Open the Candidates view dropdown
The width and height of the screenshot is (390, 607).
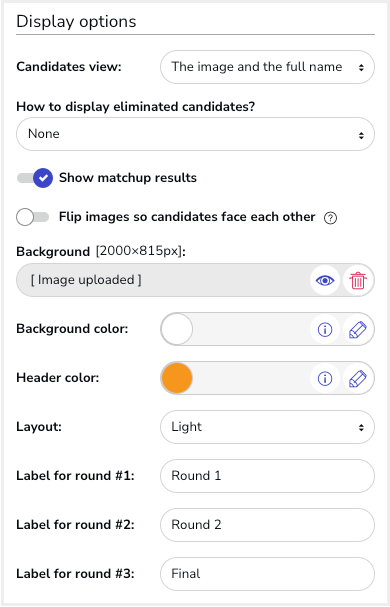point(267,67)
